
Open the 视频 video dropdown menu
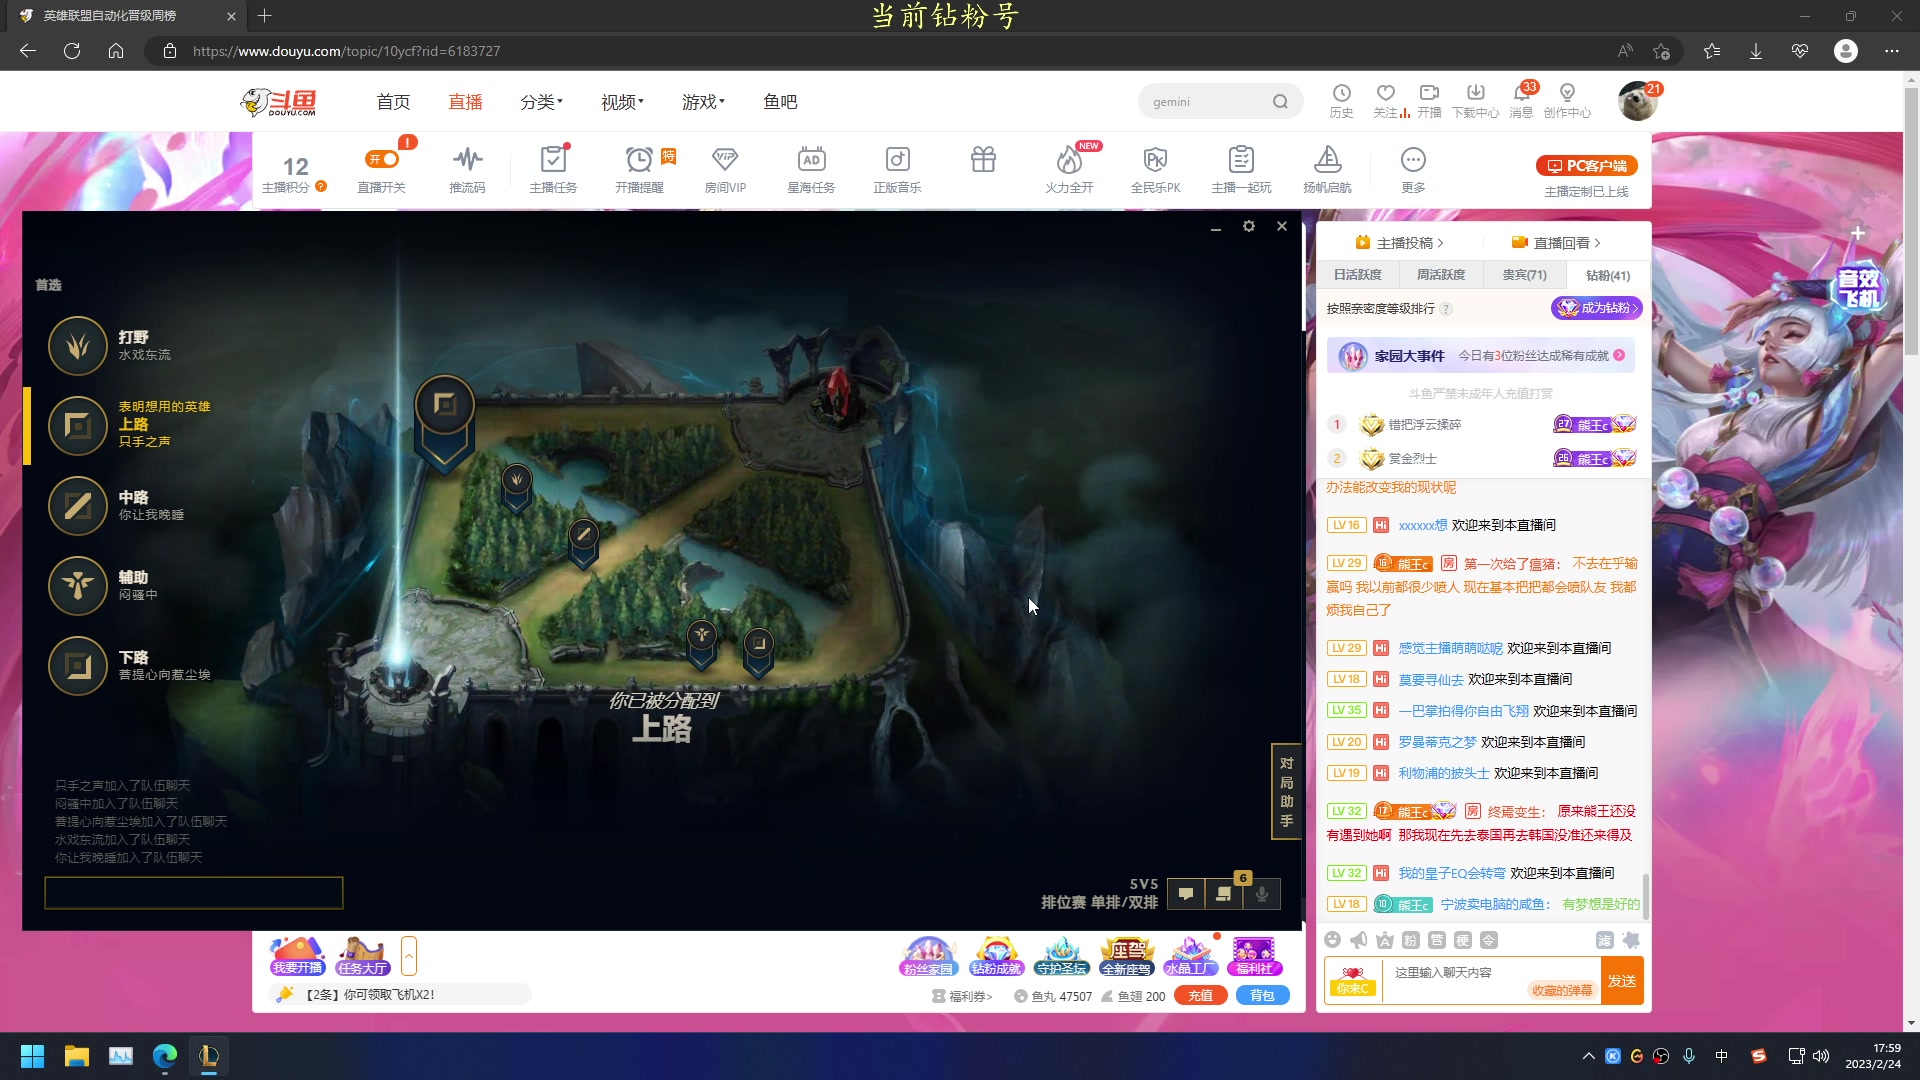620,101
